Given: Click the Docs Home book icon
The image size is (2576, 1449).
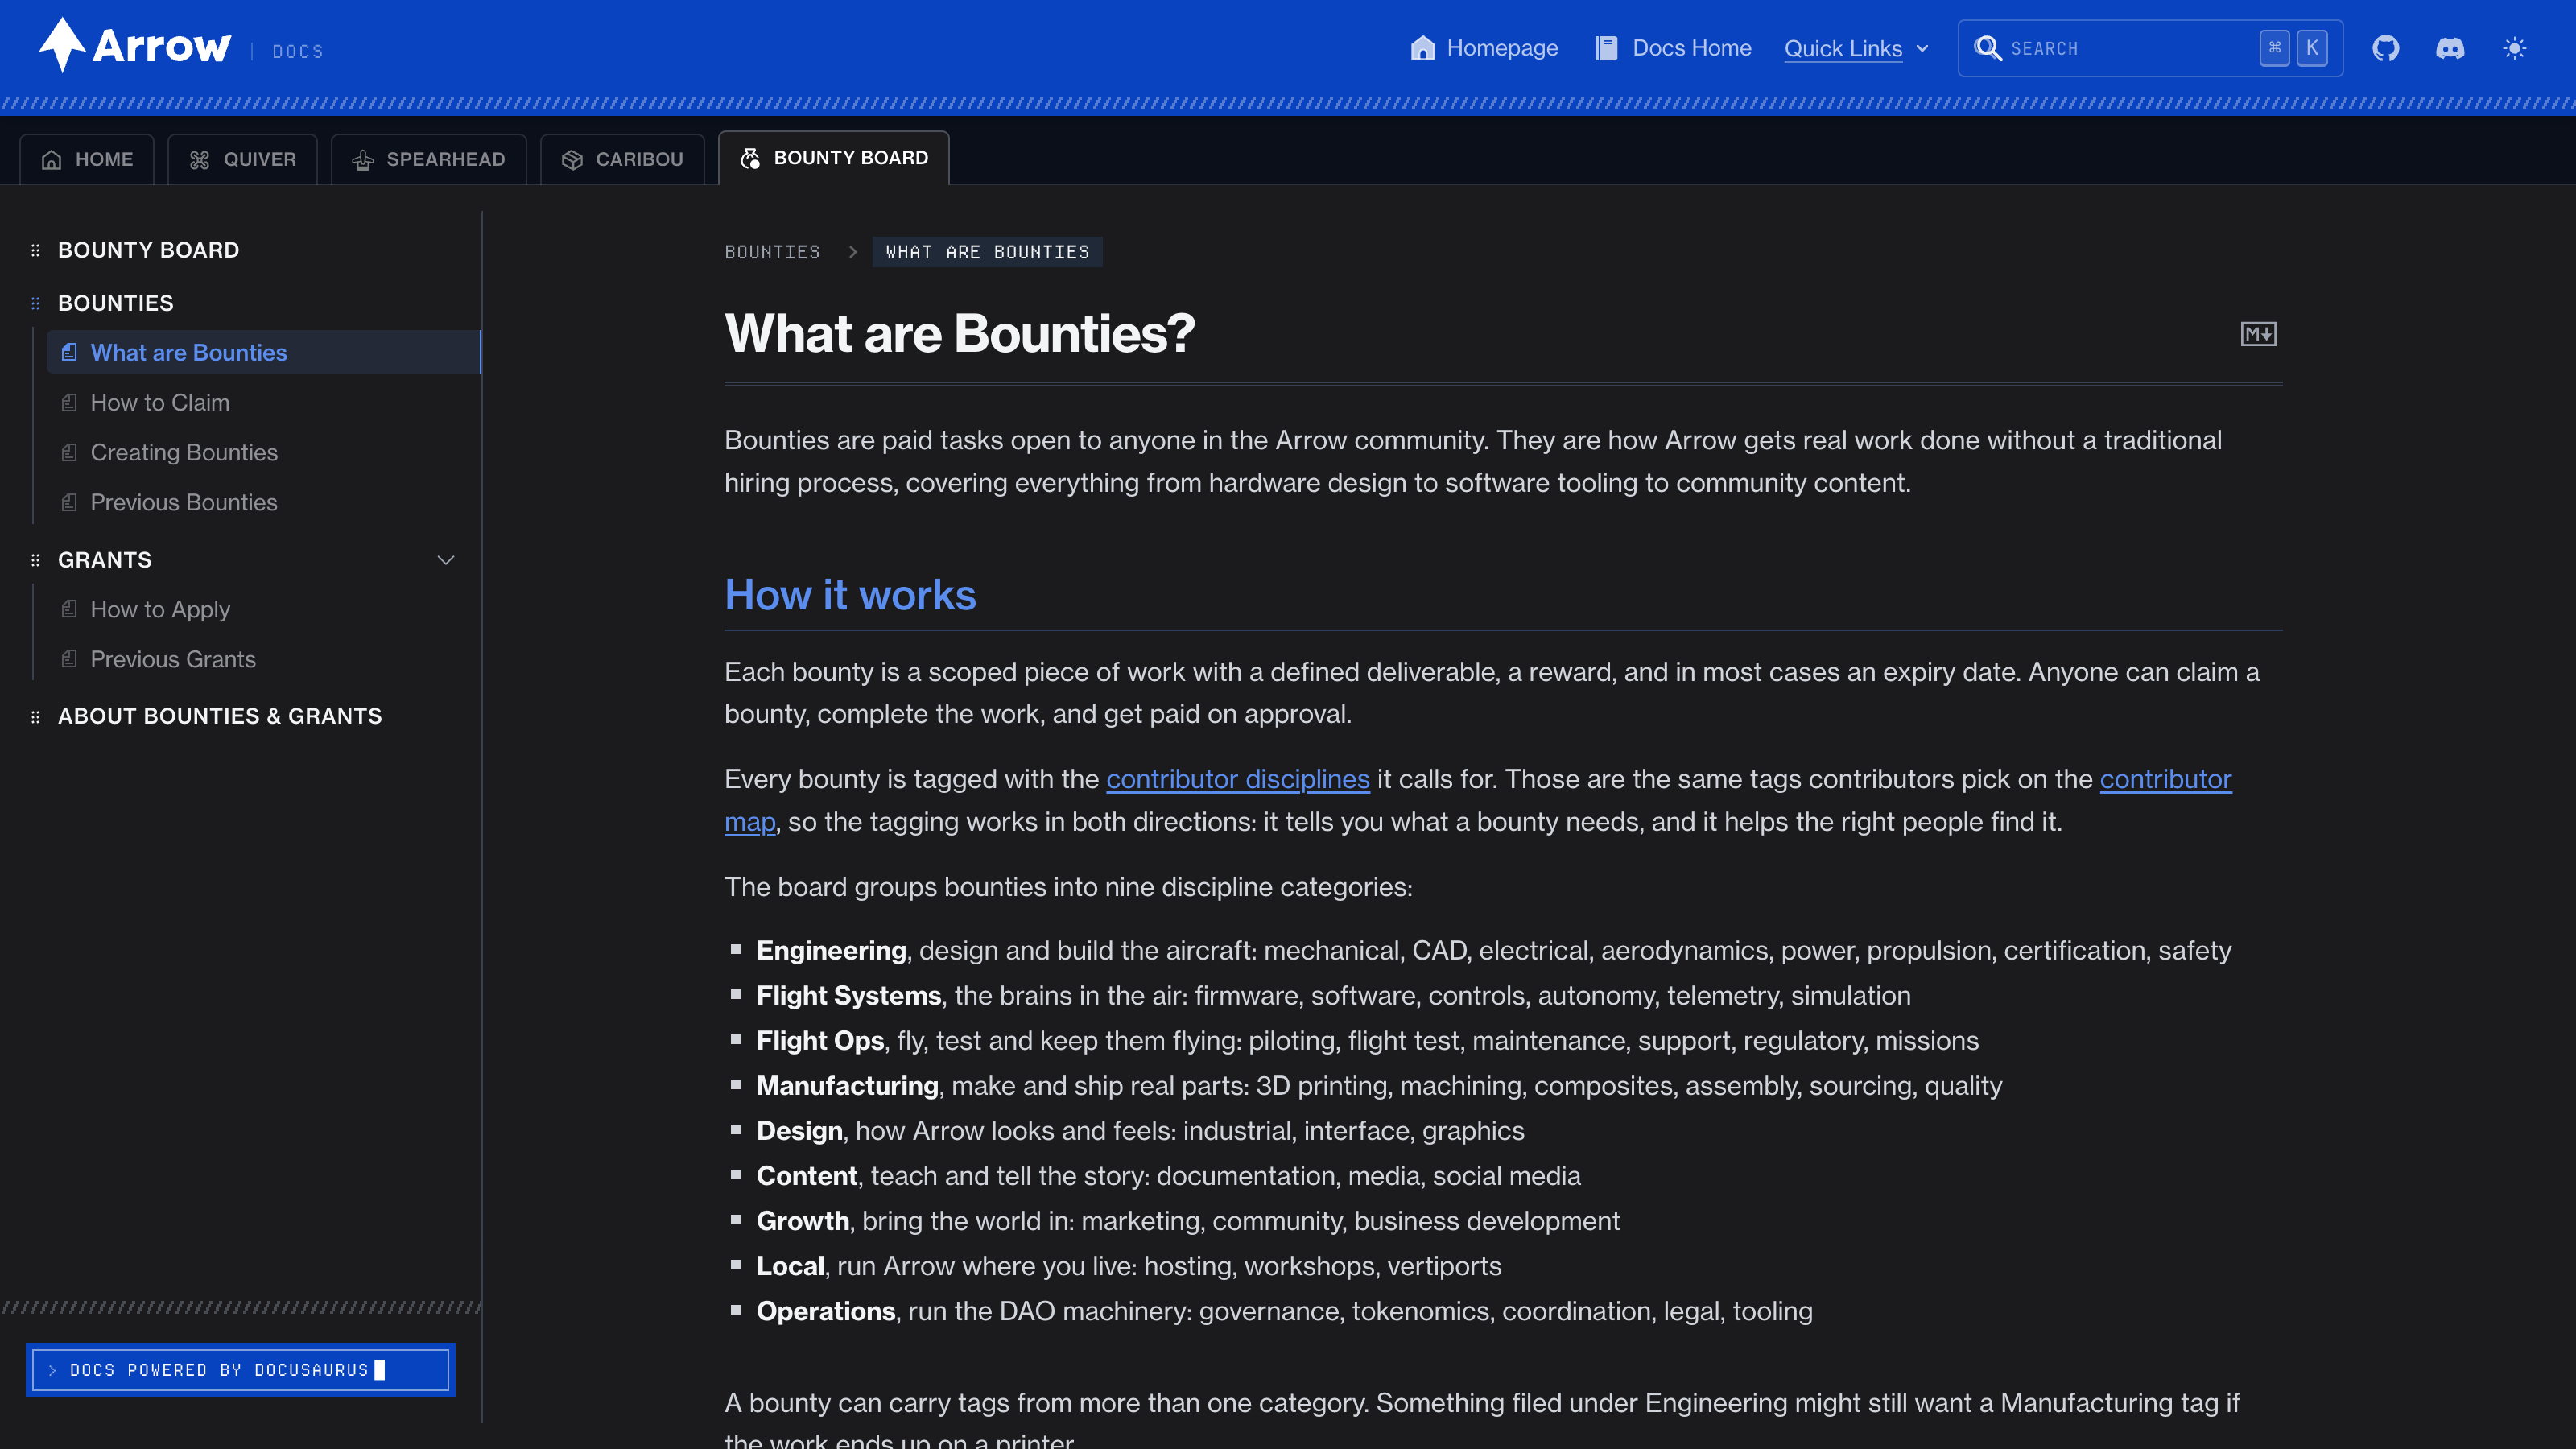Looking at the screenshot, I should click(x=1607, y=48).
